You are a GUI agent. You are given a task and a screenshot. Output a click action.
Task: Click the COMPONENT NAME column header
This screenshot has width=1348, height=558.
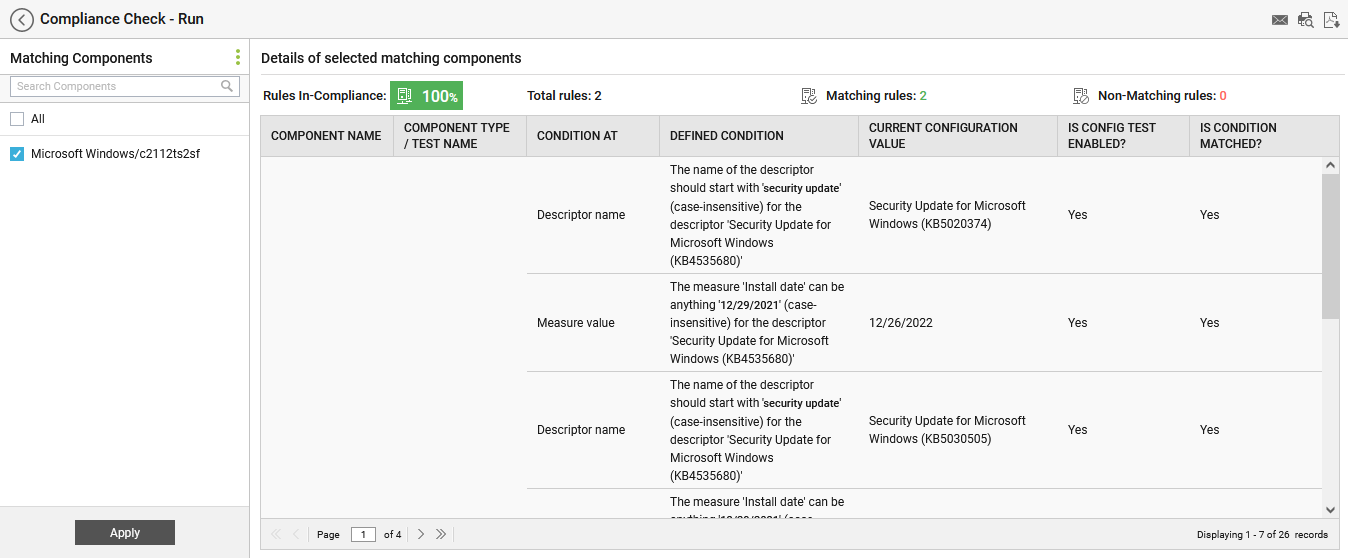pyautogui.click(x=326, y=136)
